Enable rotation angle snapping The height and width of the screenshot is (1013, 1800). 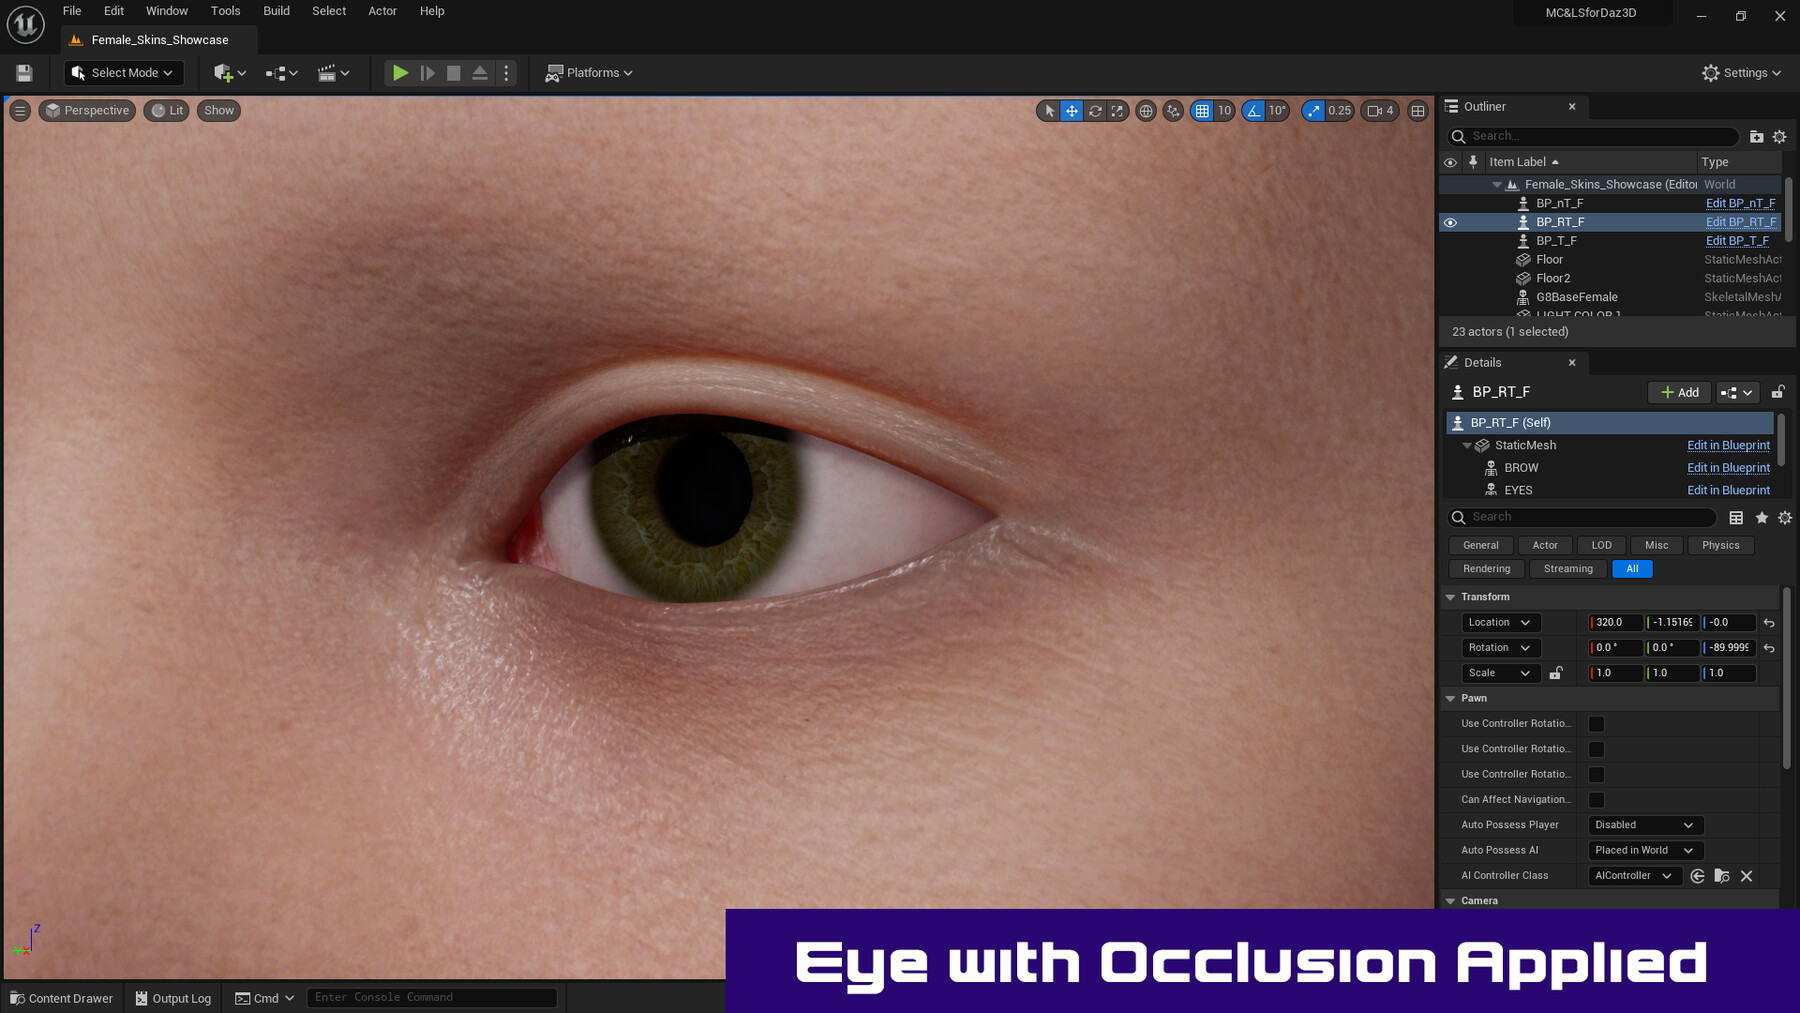tap(1253, 110)
